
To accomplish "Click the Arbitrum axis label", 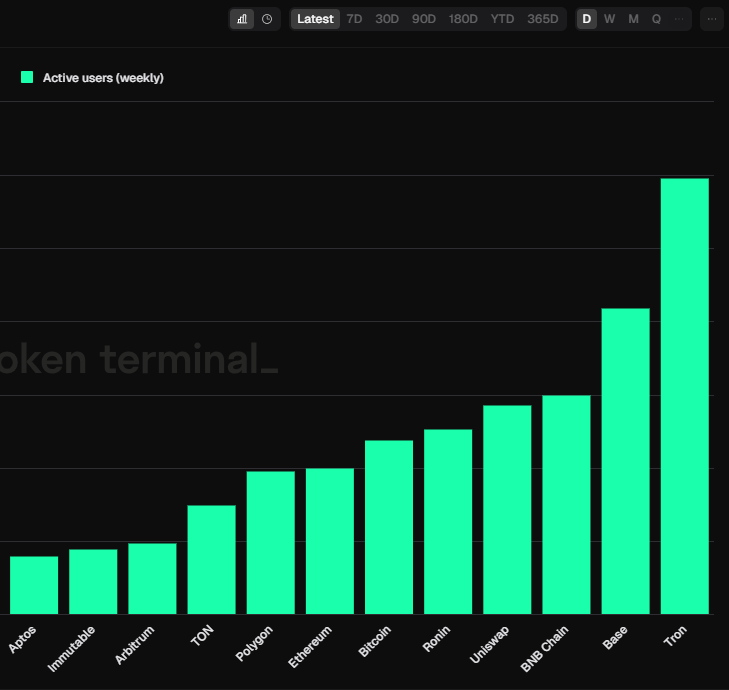I will pyautogui.click(x=134, y=645).
